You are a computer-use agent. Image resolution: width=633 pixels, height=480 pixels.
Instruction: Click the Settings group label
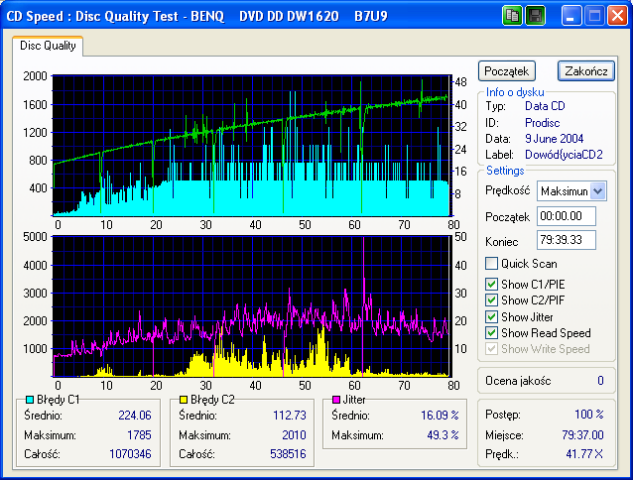505,171
